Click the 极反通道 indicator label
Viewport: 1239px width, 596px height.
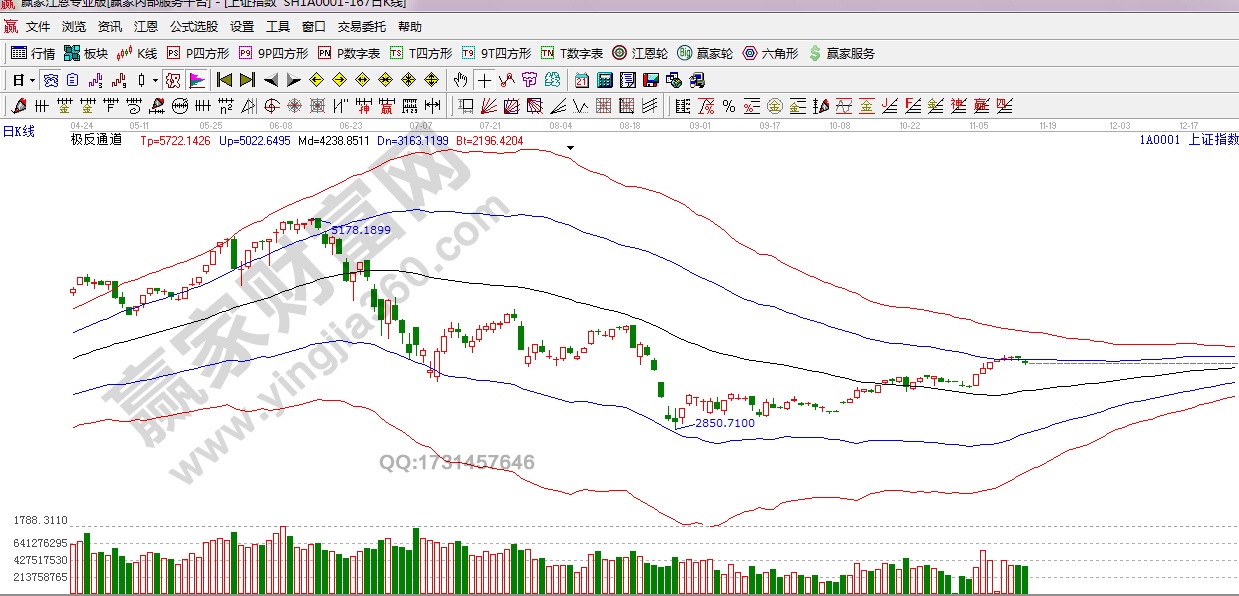[96, 141]
